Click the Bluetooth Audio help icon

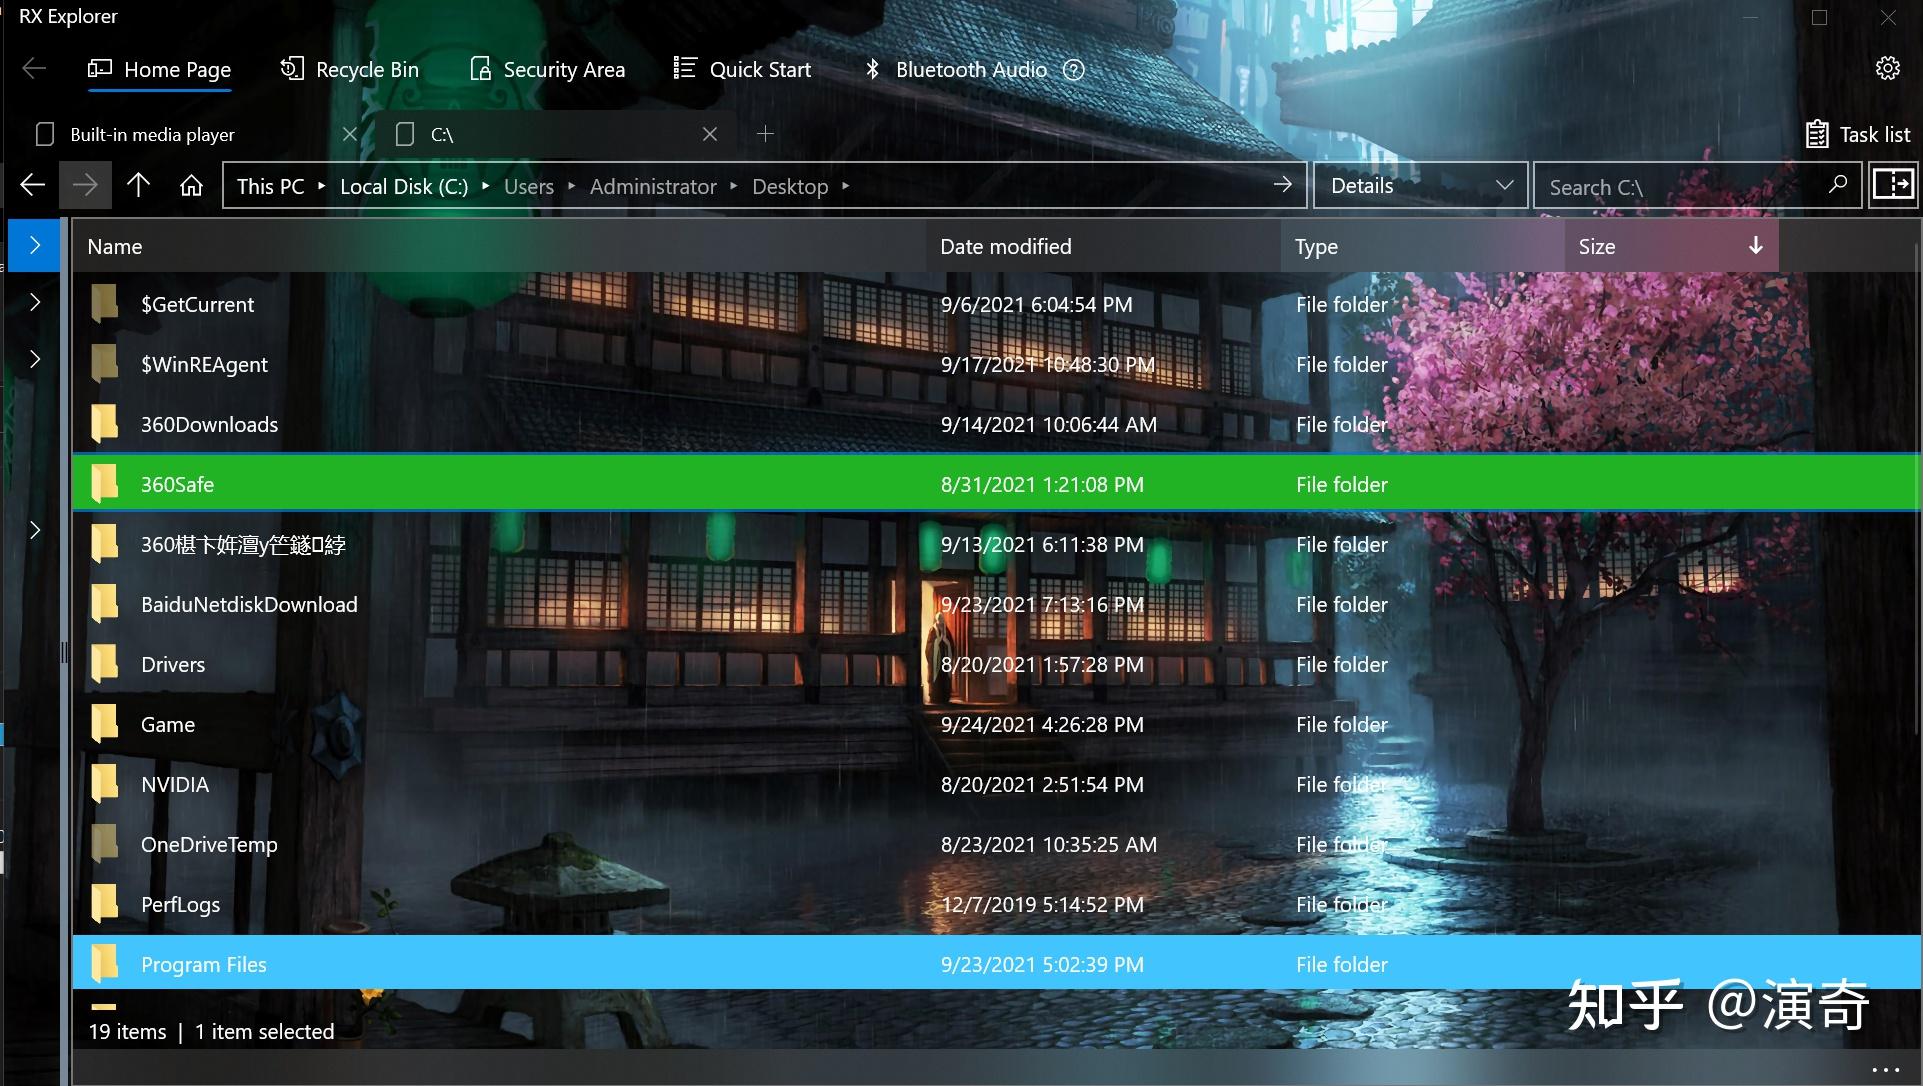point(1073,70)
